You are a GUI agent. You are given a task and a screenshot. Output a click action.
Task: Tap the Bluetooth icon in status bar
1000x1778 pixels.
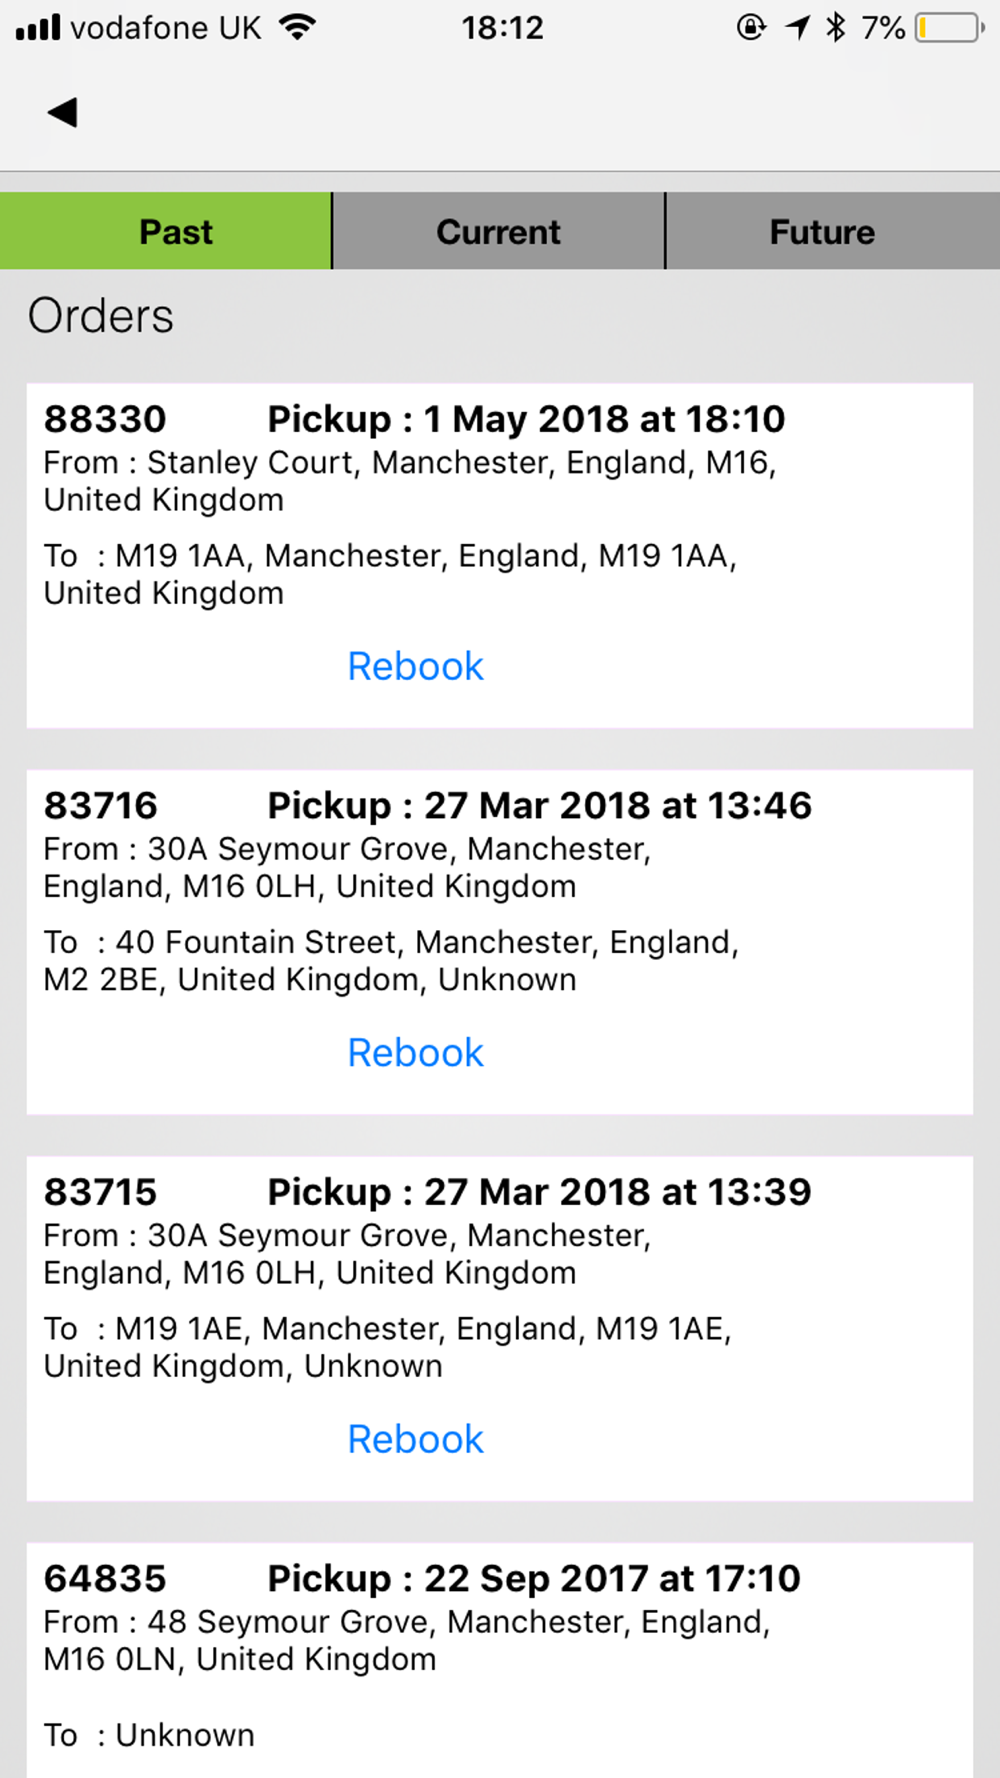(x=836, y=27)
